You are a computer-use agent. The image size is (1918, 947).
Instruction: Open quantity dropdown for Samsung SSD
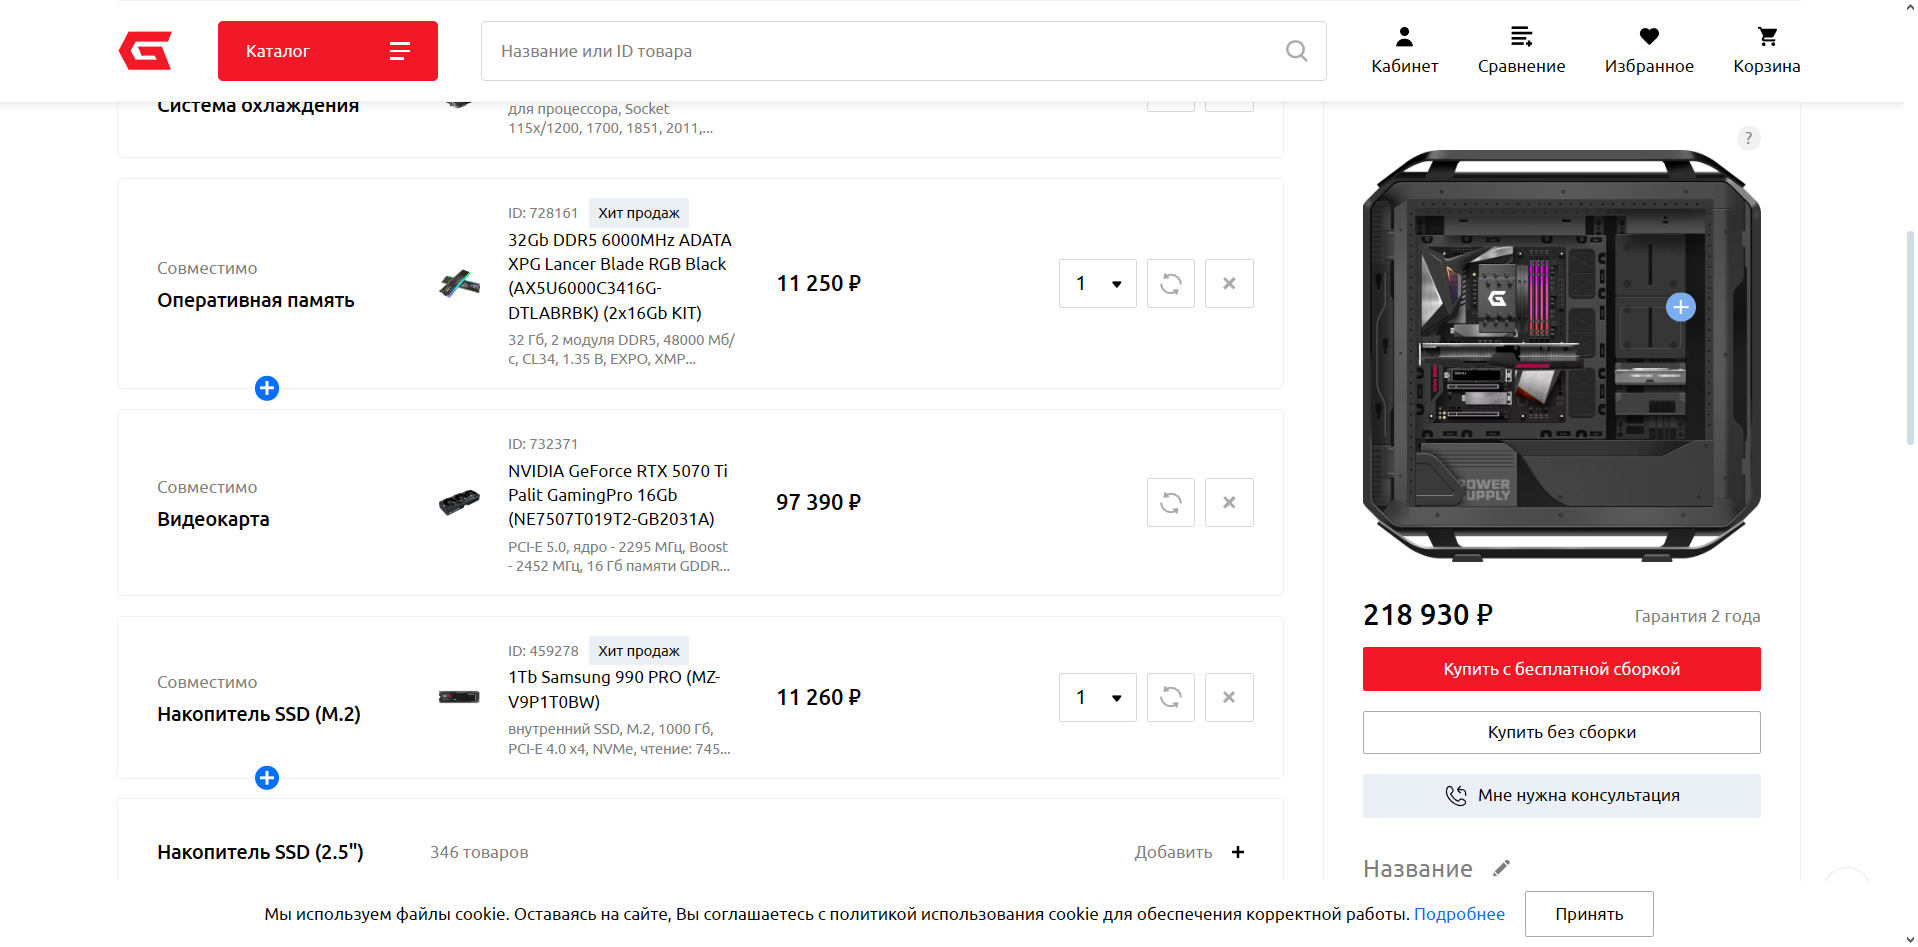click(1097, 697)
